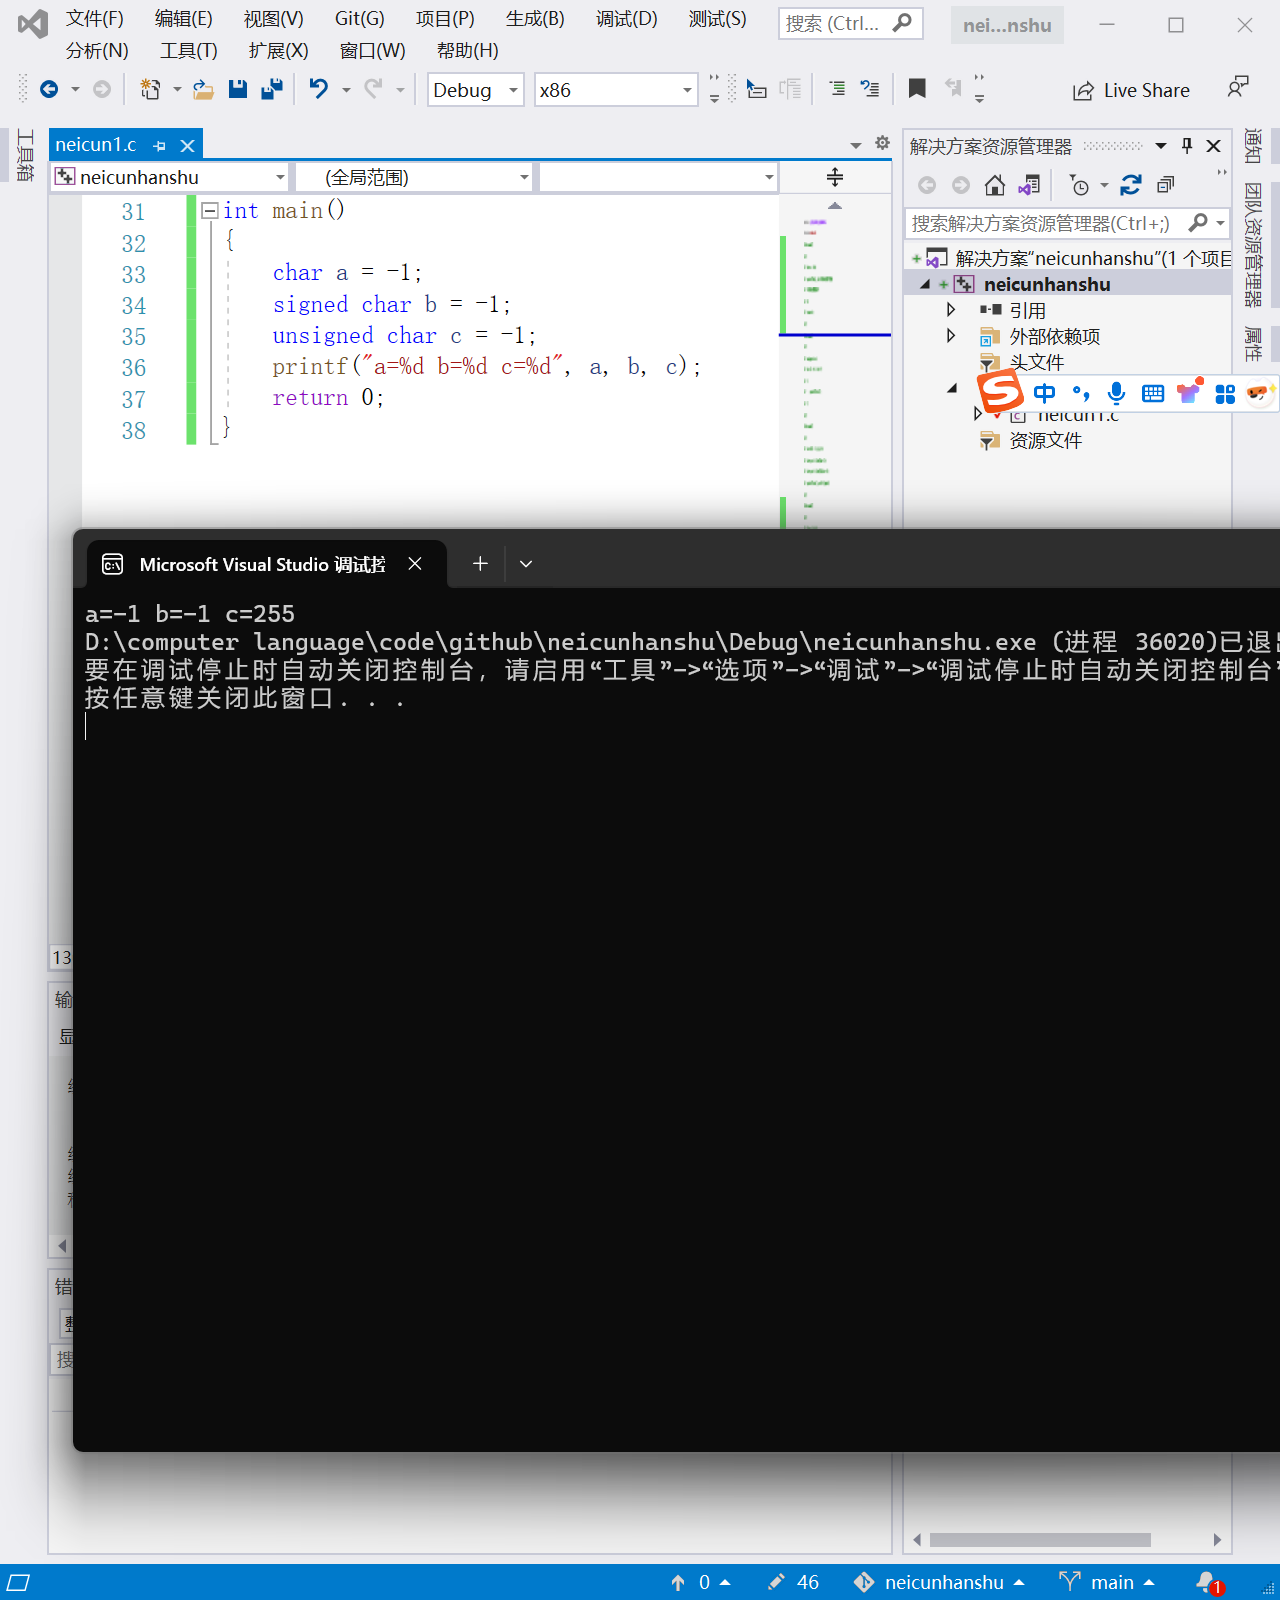Save the current file with the floppy icon

[237, 89]
